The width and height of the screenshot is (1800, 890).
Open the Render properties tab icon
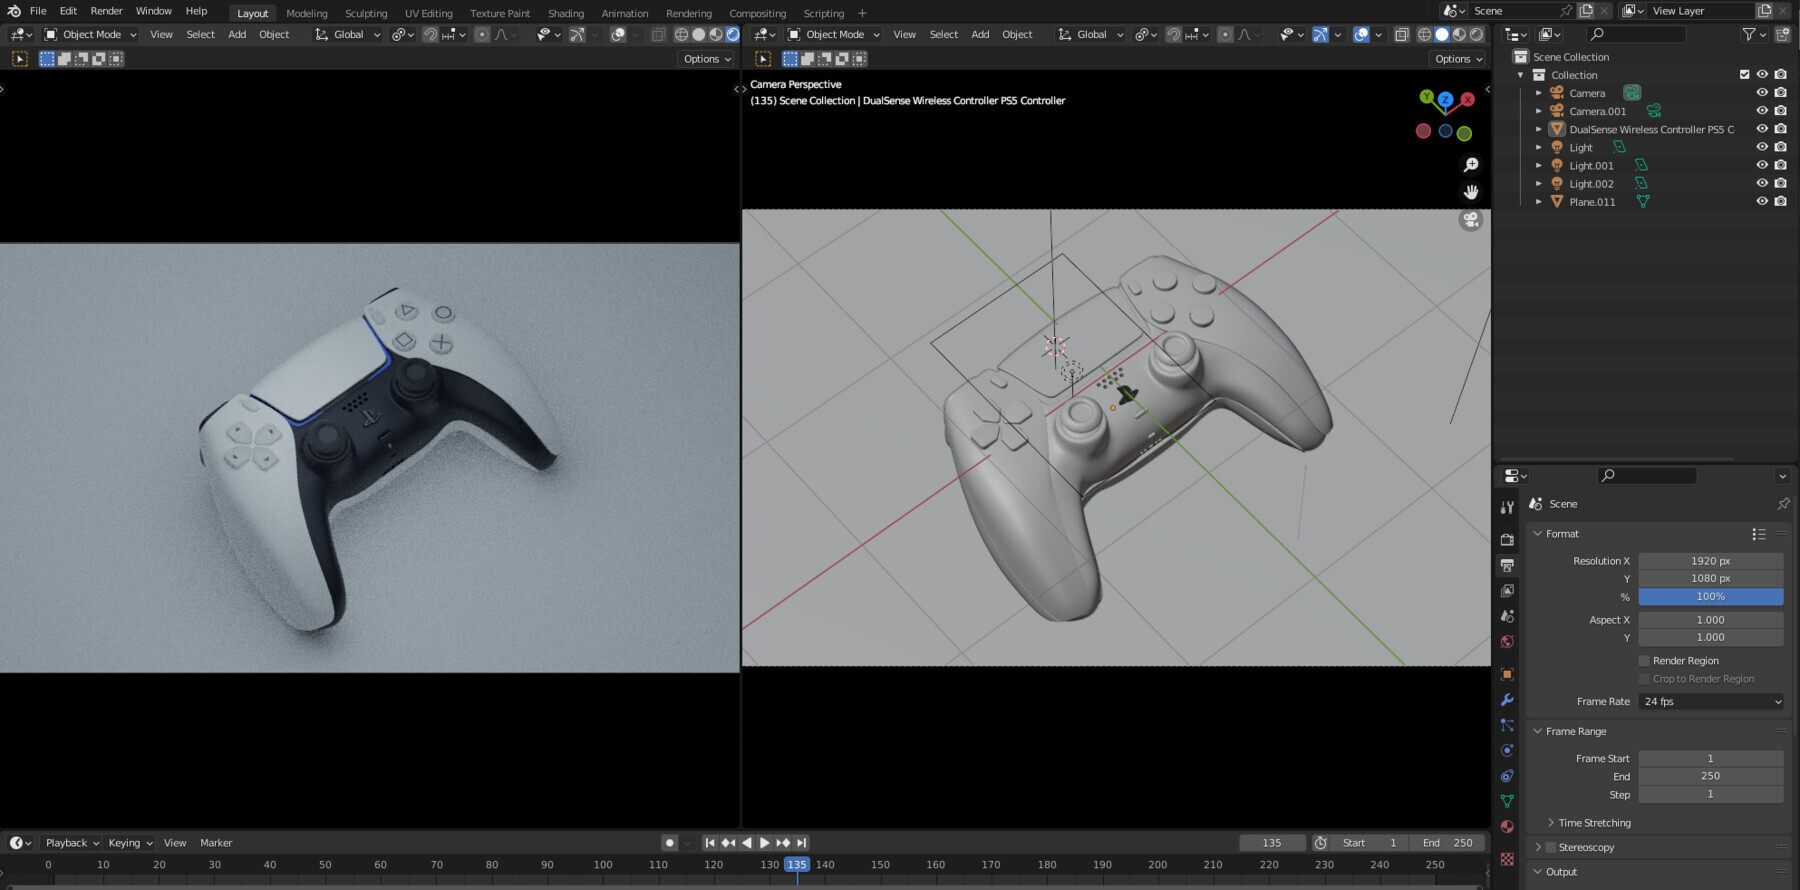[1507, 539]
